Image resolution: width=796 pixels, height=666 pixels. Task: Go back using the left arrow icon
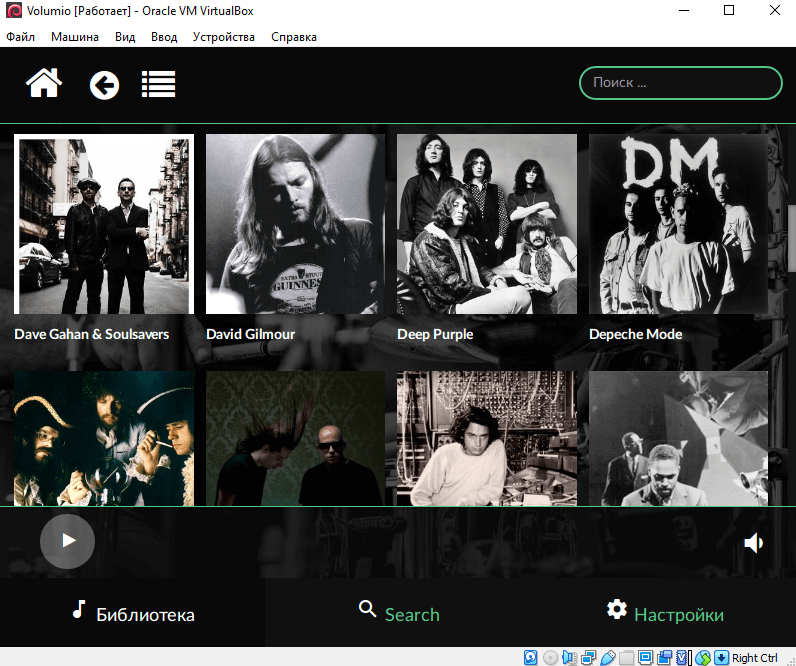tap(104, 85)
